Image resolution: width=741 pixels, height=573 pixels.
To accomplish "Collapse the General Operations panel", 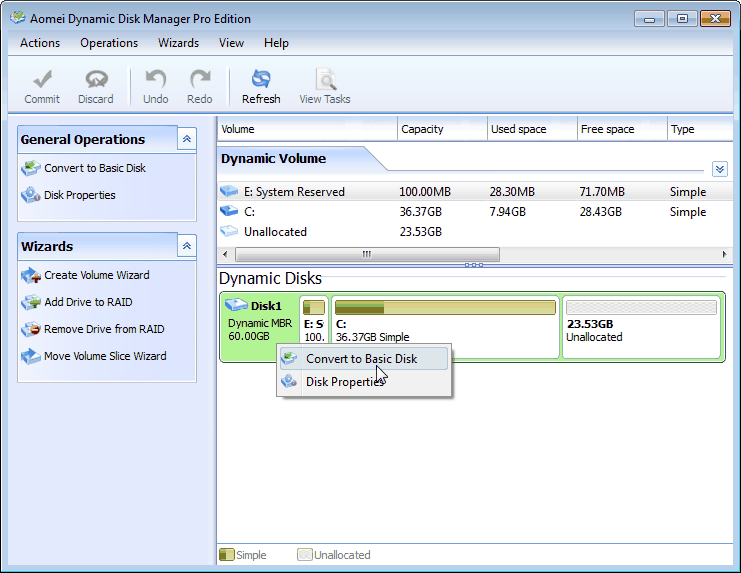I will click(187, 139).
